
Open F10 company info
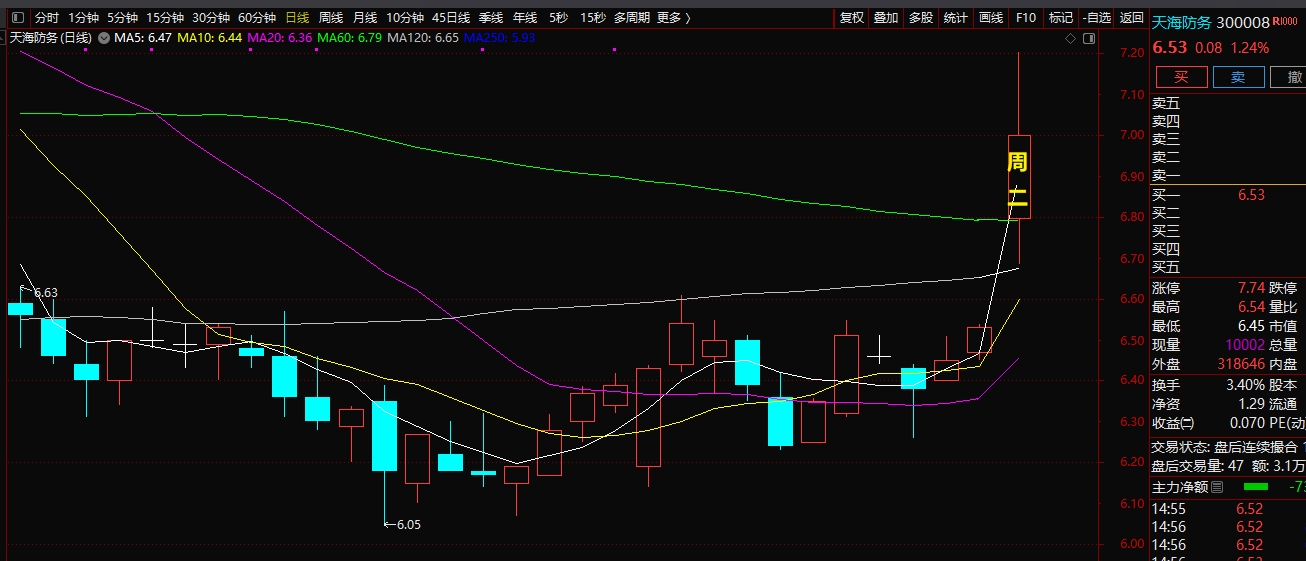coord(1025,18)
